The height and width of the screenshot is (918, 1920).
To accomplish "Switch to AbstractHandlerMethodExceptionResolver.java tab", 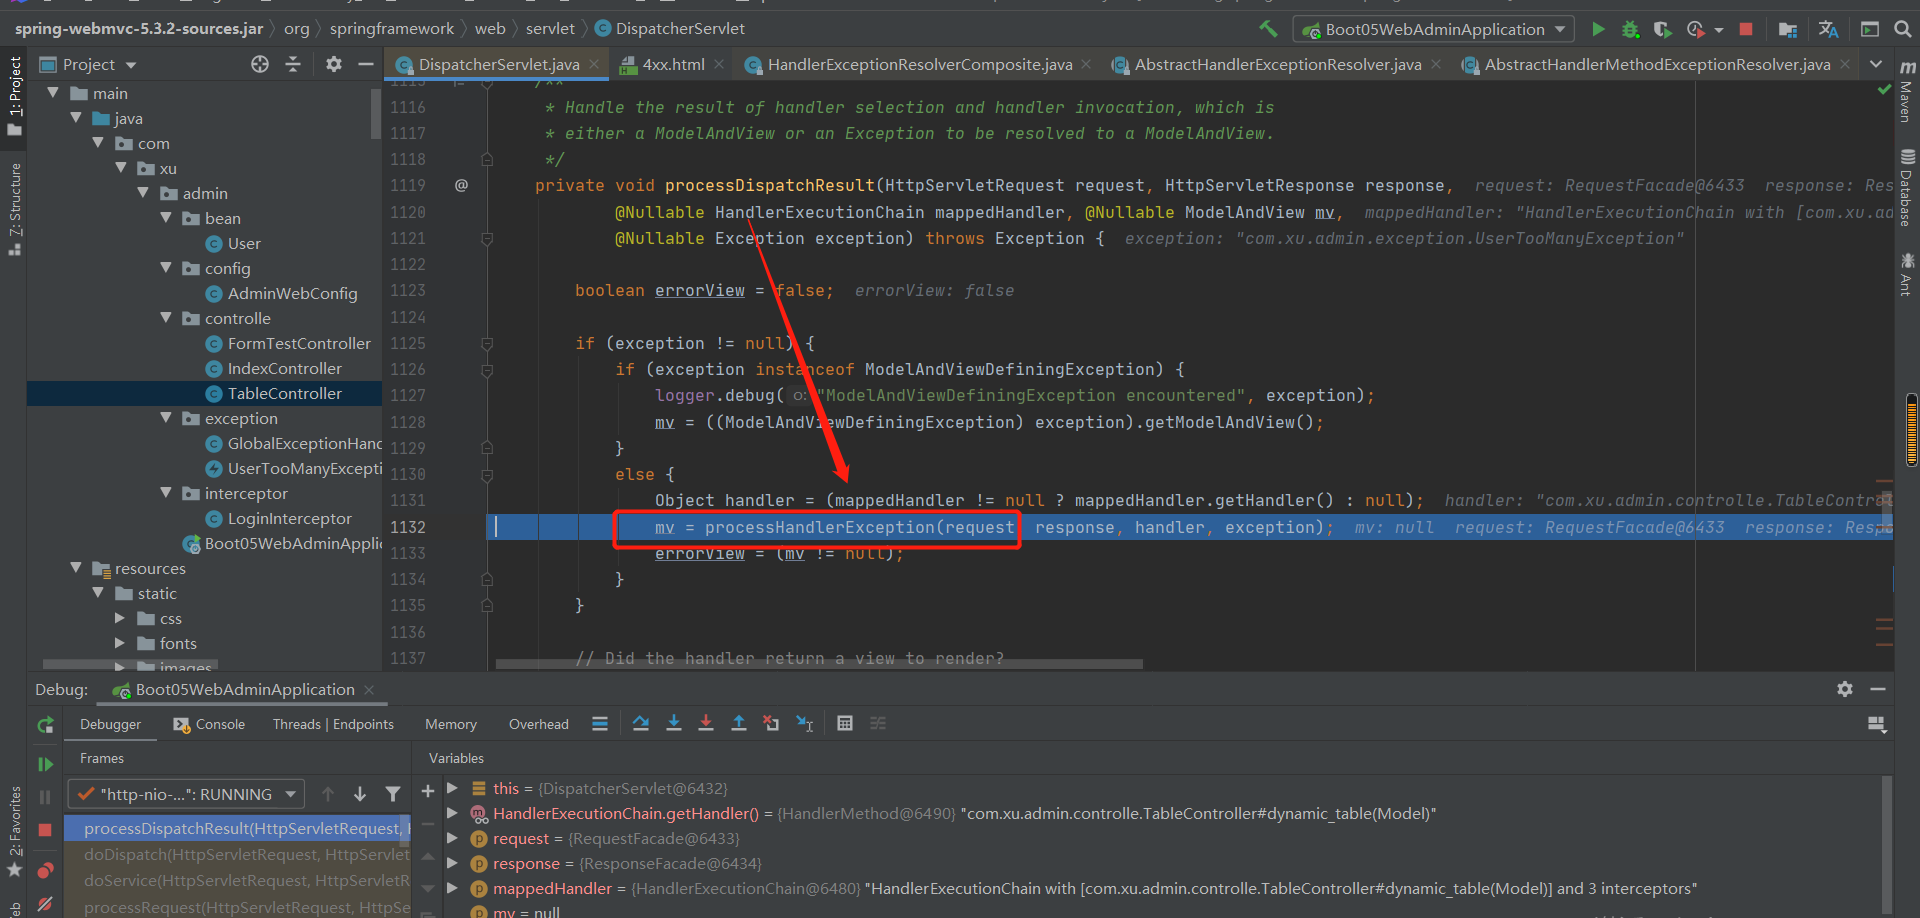I will 1657,64.
